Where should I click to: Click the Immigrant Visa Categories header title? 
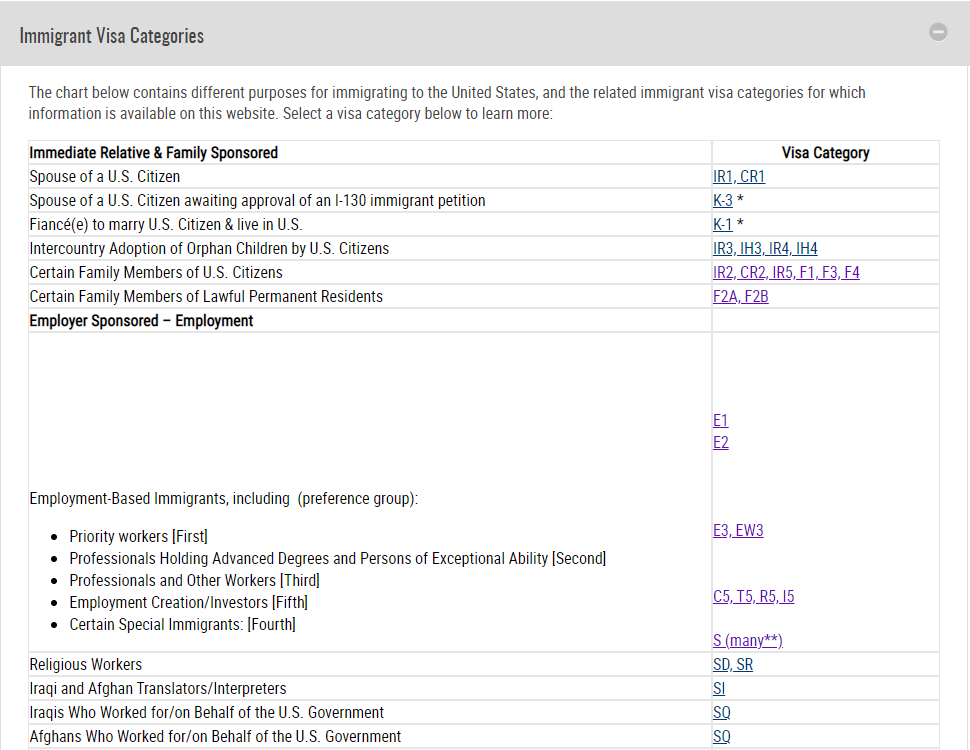112,36
